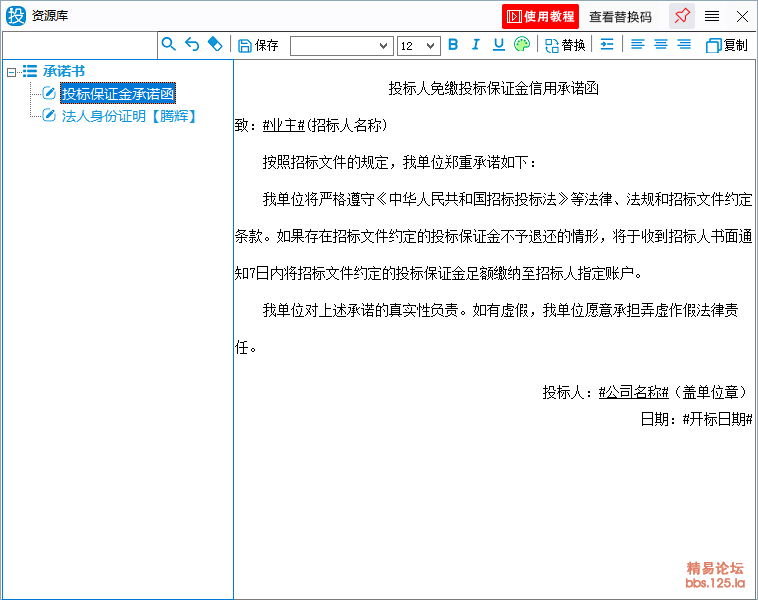Screen dimensions: 758x600
Task: Center align the text
Action: 661,44
